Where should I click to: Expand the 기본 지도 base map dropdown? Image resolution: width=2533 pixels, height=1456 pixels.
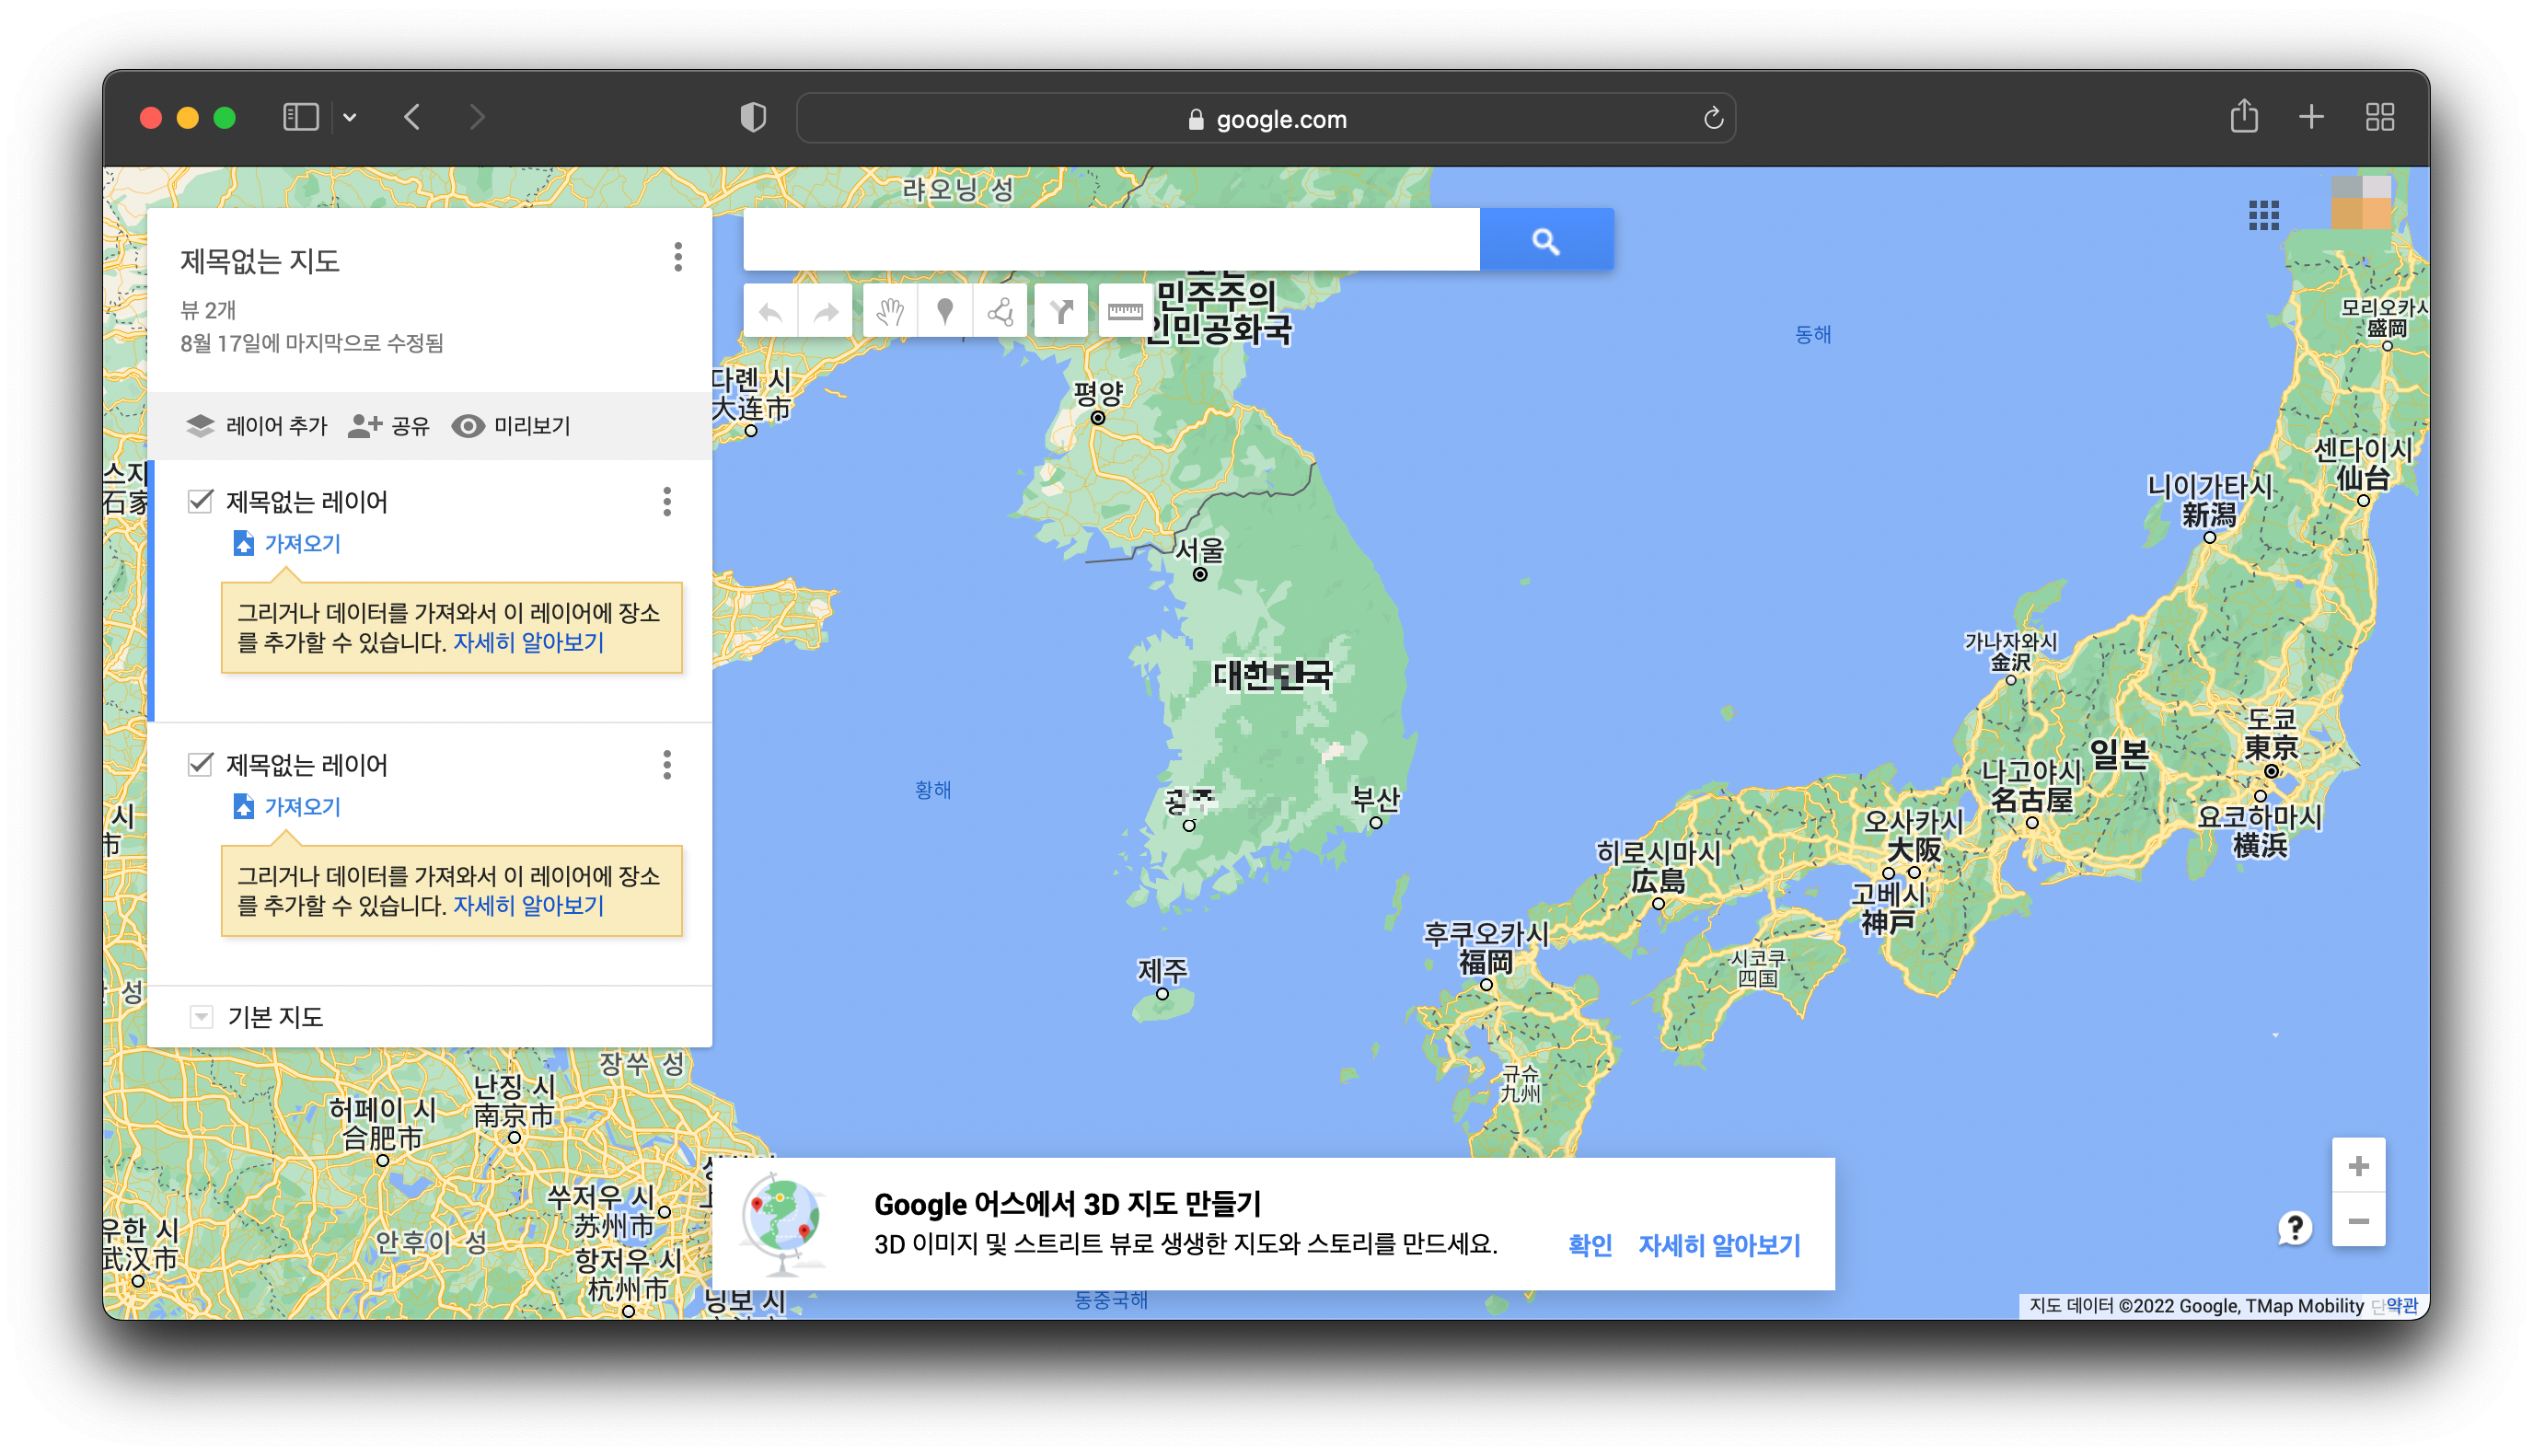click(x=201, y=1017)
